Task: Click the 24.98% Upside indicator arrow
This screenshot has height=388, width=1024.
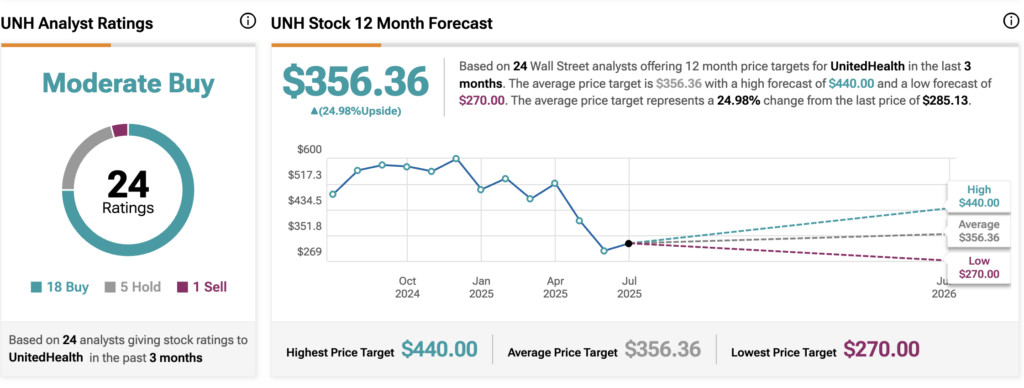Action: [313, 111]
